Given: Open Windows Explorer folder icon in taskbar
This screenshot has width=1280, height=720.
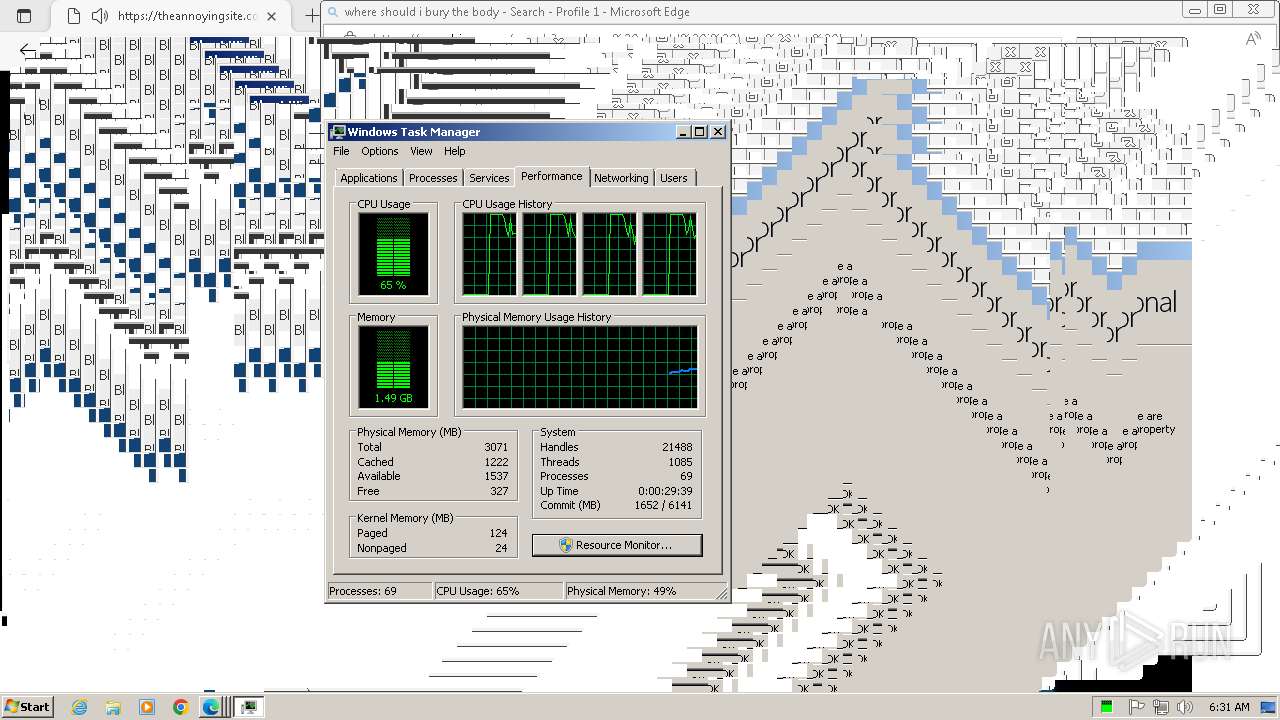Looking at the screenshot, I should 113,707.
